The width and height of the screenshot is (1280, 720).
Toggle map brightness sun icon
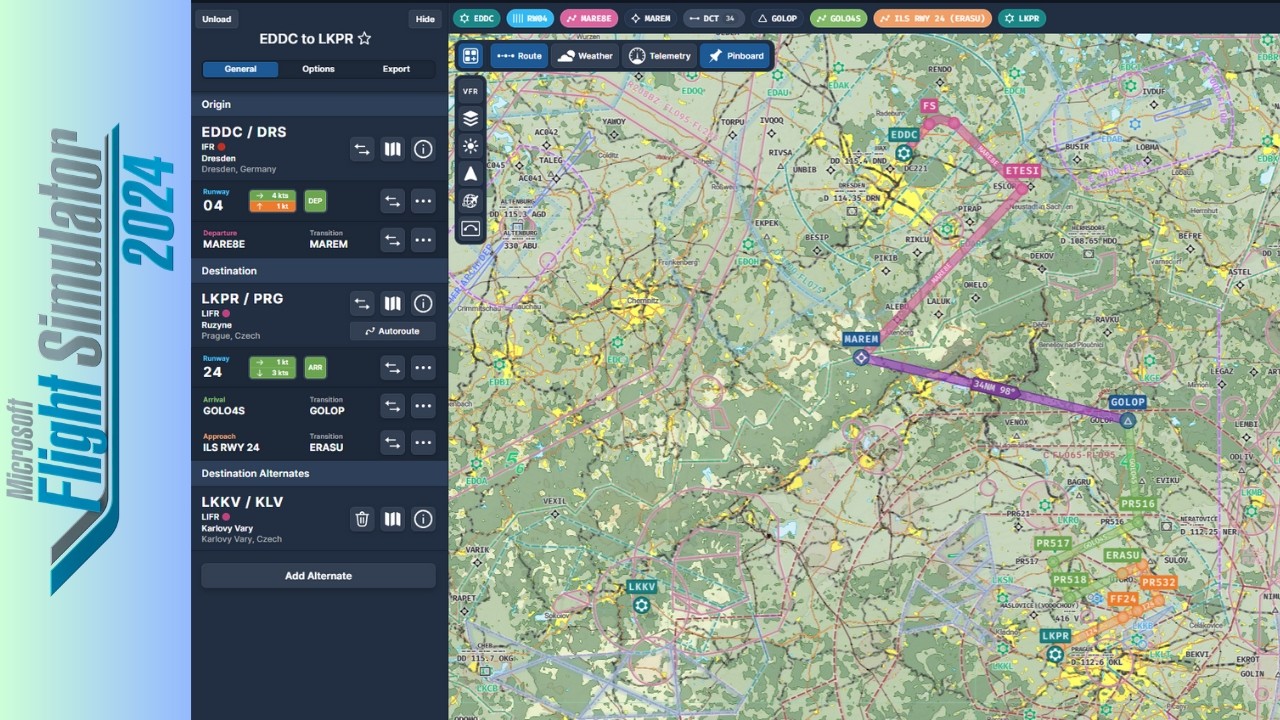470,146
